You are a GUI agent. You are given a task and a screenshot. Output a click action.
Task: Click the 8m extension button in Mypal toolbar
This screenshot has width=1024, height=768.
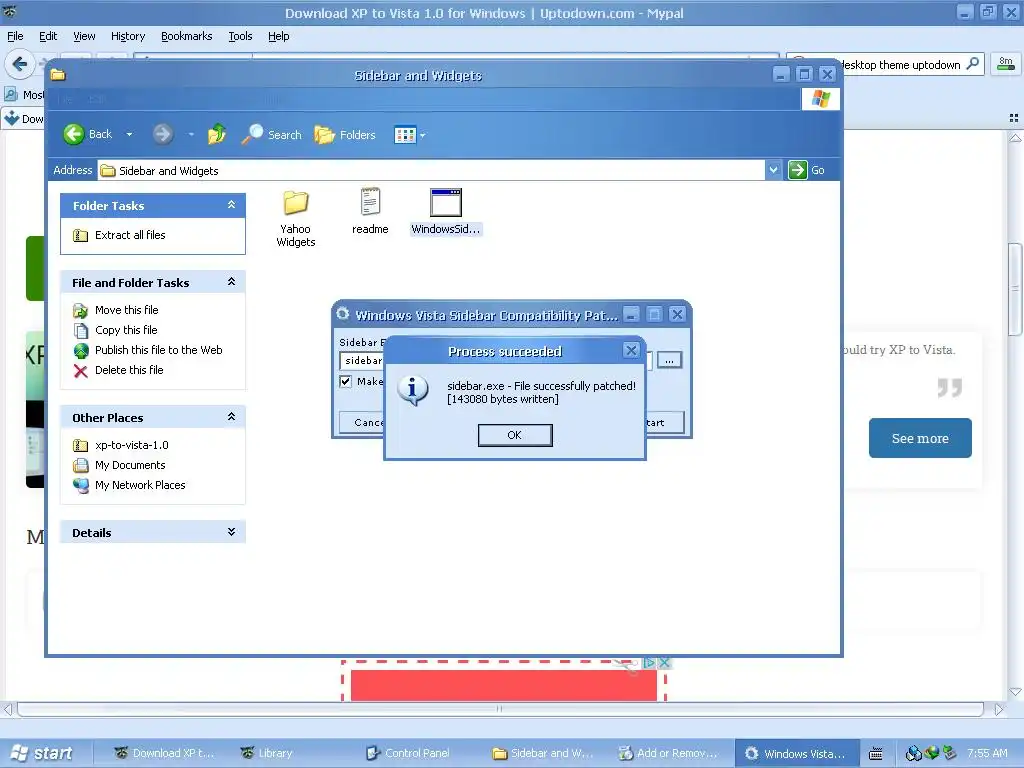click(1006, 64)
